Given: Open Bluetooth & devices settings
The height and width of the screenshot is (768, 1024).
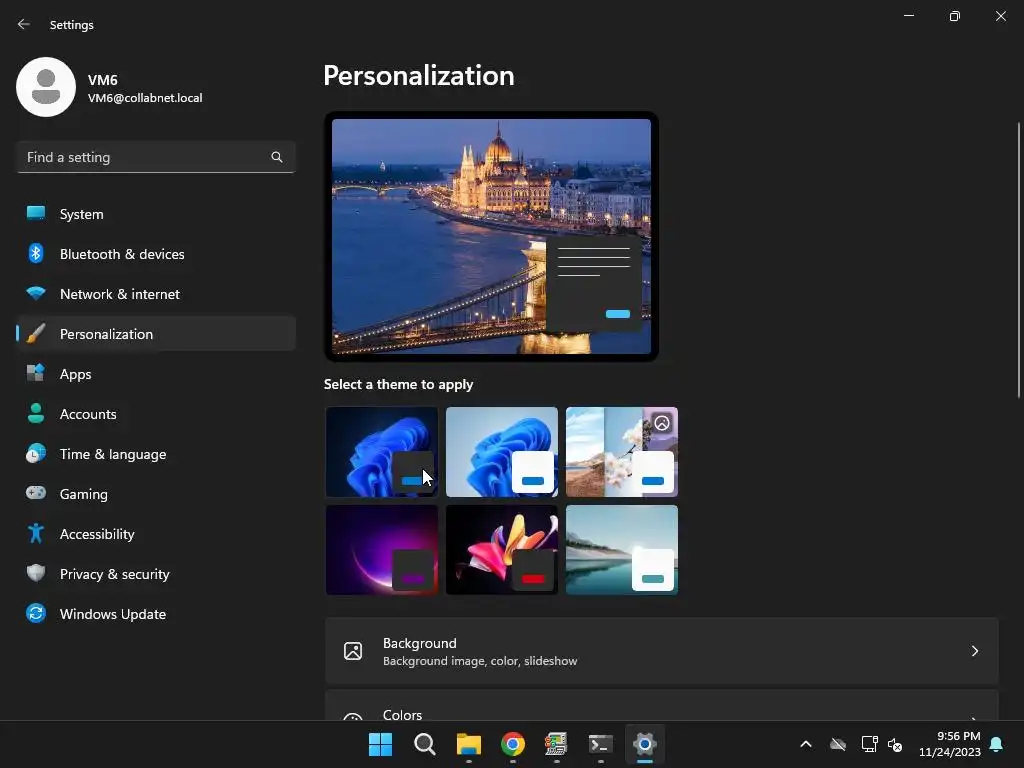Looking at the screenshot, I should coord(156,253).
